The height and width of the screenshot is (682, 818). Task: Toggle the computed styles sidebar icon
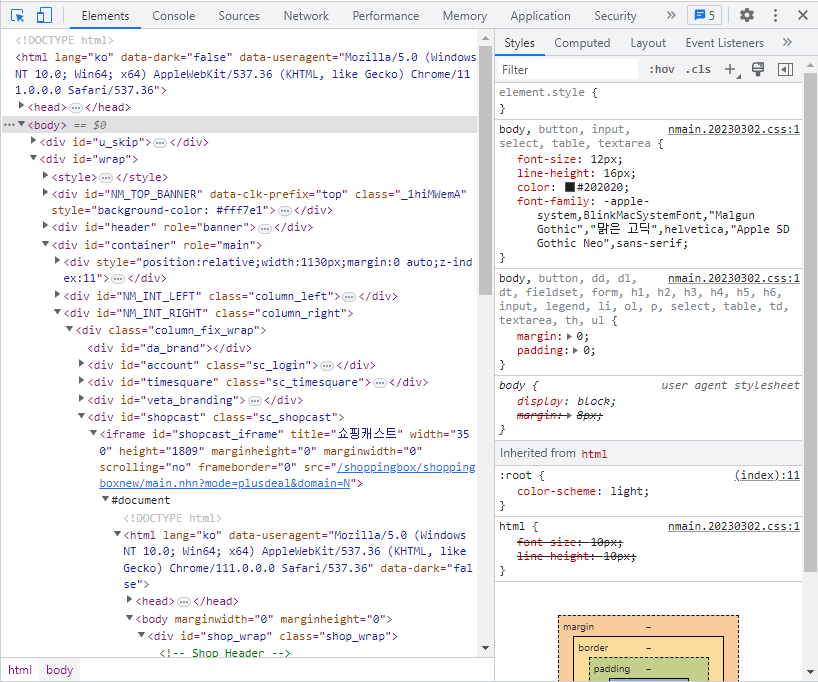(x=785, y=69)
